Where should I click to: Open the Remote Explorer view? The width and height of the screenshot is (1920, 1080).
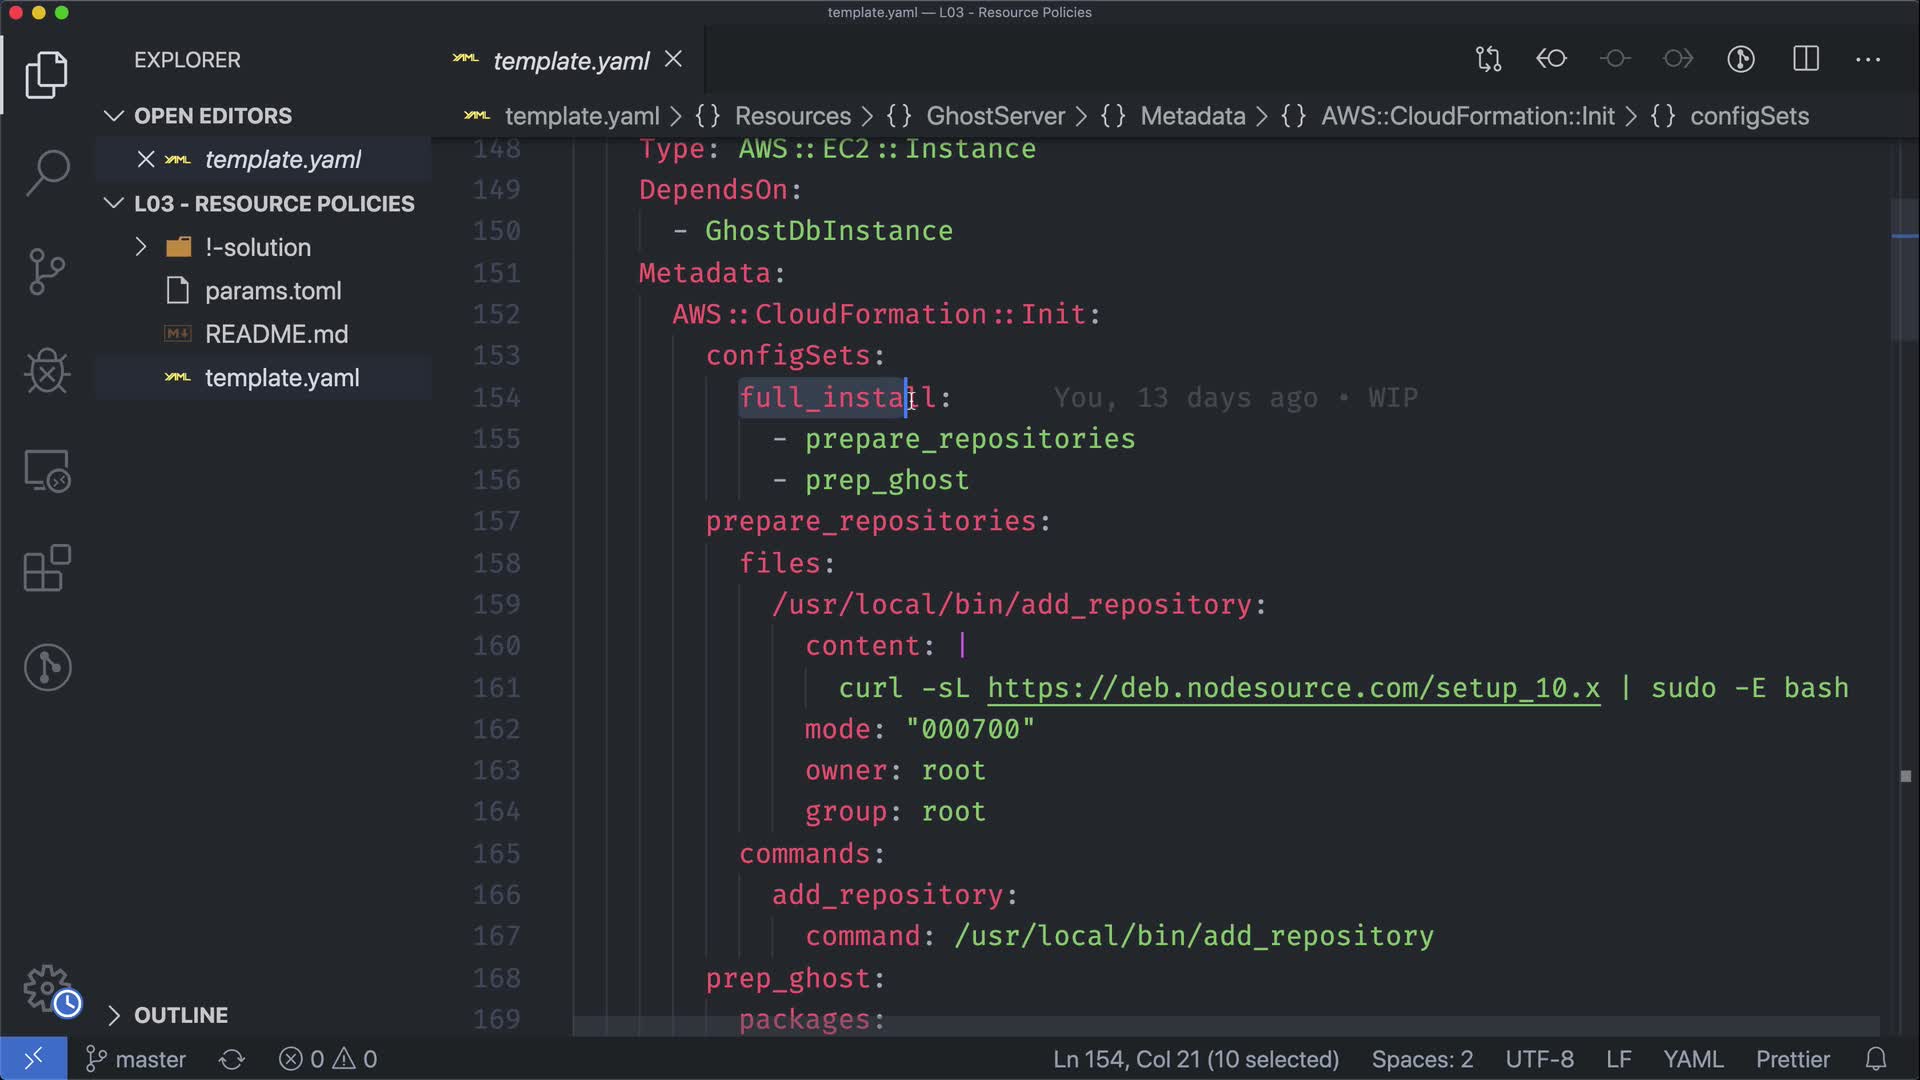point(47,470)
